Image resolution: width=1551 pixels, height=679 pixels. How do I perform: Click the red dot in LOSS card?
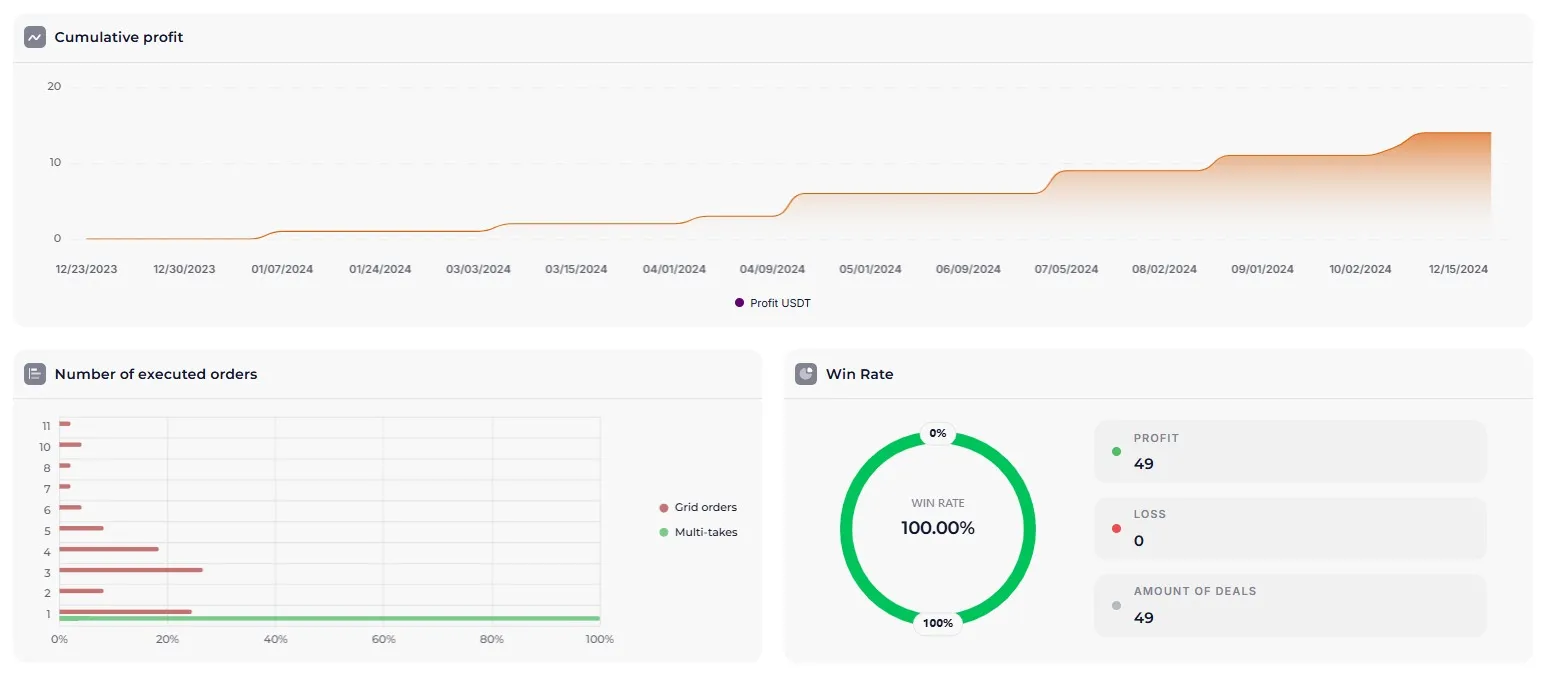[1116, 528]
